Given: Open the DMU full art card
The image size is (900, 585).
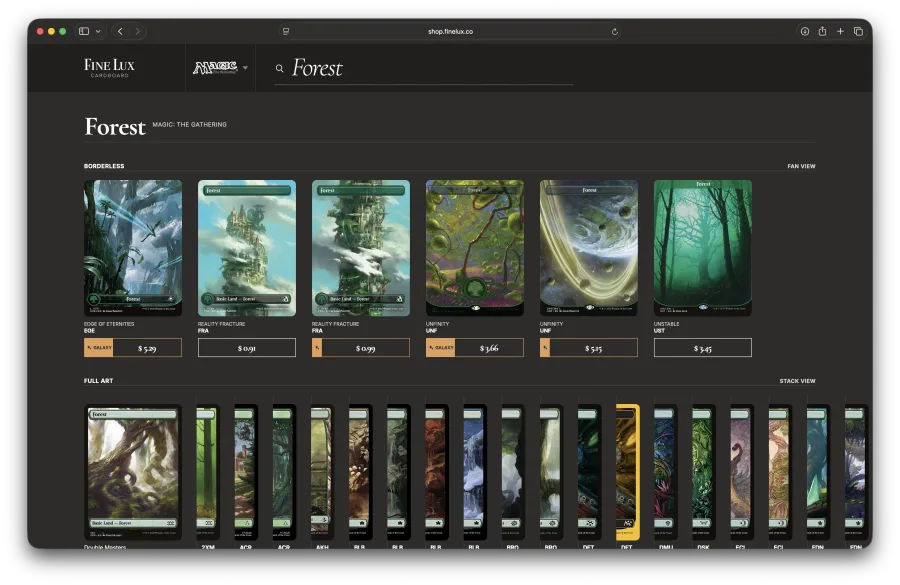Looking at the screenshot, I should coord(665,472).
